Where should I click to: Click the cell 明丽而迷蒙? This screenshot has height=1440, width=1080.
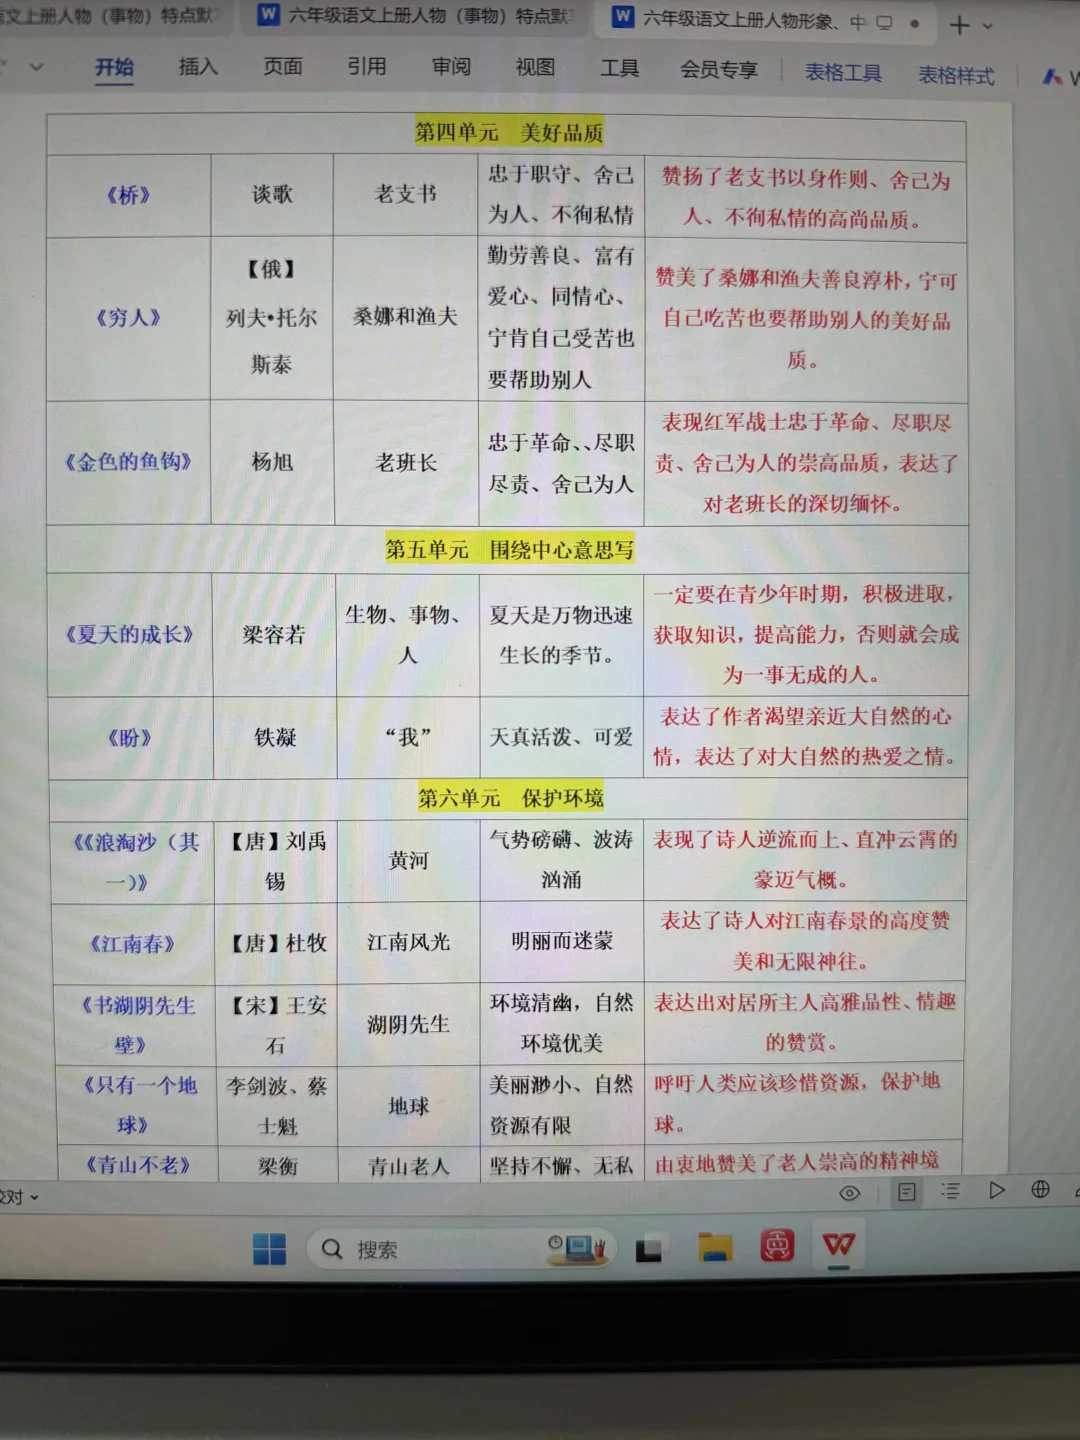(x=562, y=941)
